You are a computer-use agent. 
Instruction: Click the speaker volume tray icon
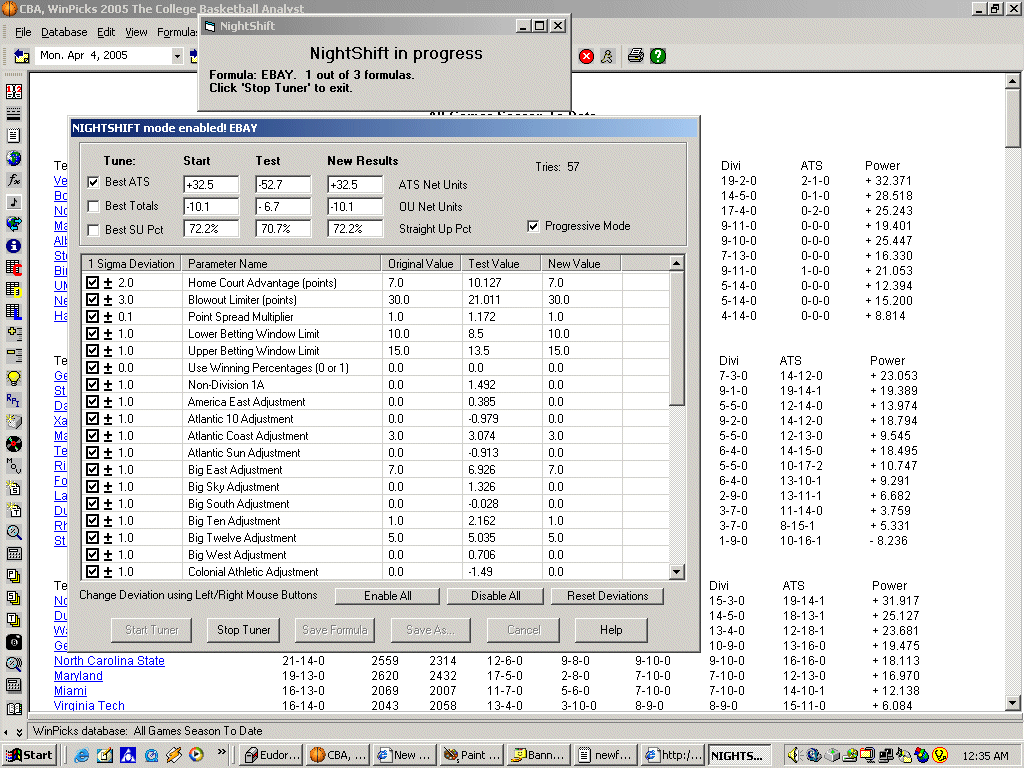click(794, 755)
